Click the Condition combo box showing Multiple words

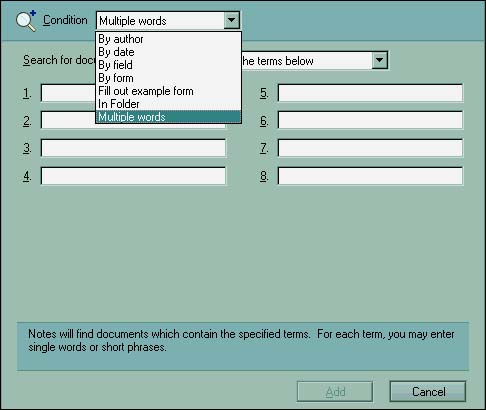coord(168,21)
